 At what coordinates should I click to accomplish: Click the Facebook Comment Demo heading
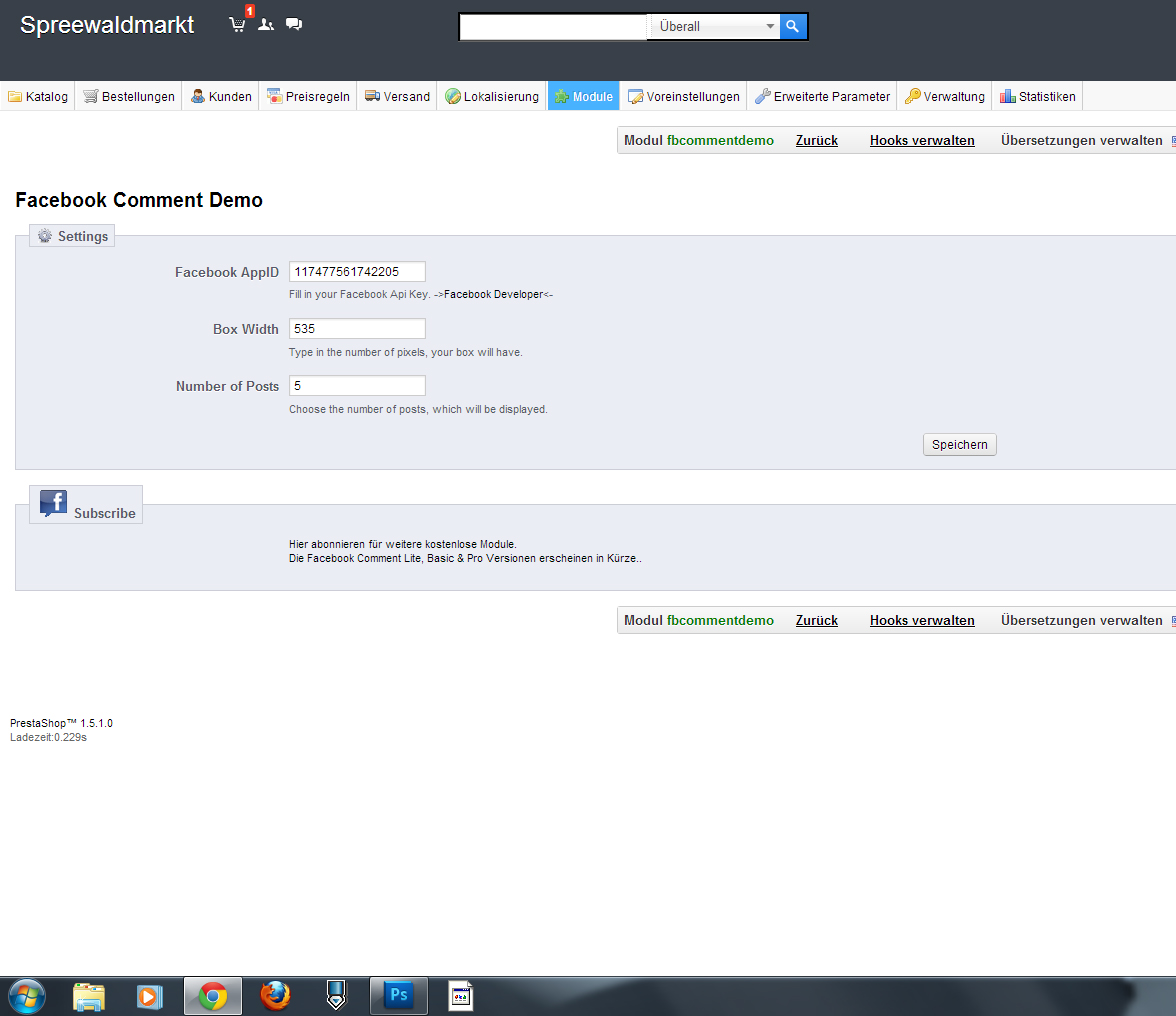click(x=139, y=199)
